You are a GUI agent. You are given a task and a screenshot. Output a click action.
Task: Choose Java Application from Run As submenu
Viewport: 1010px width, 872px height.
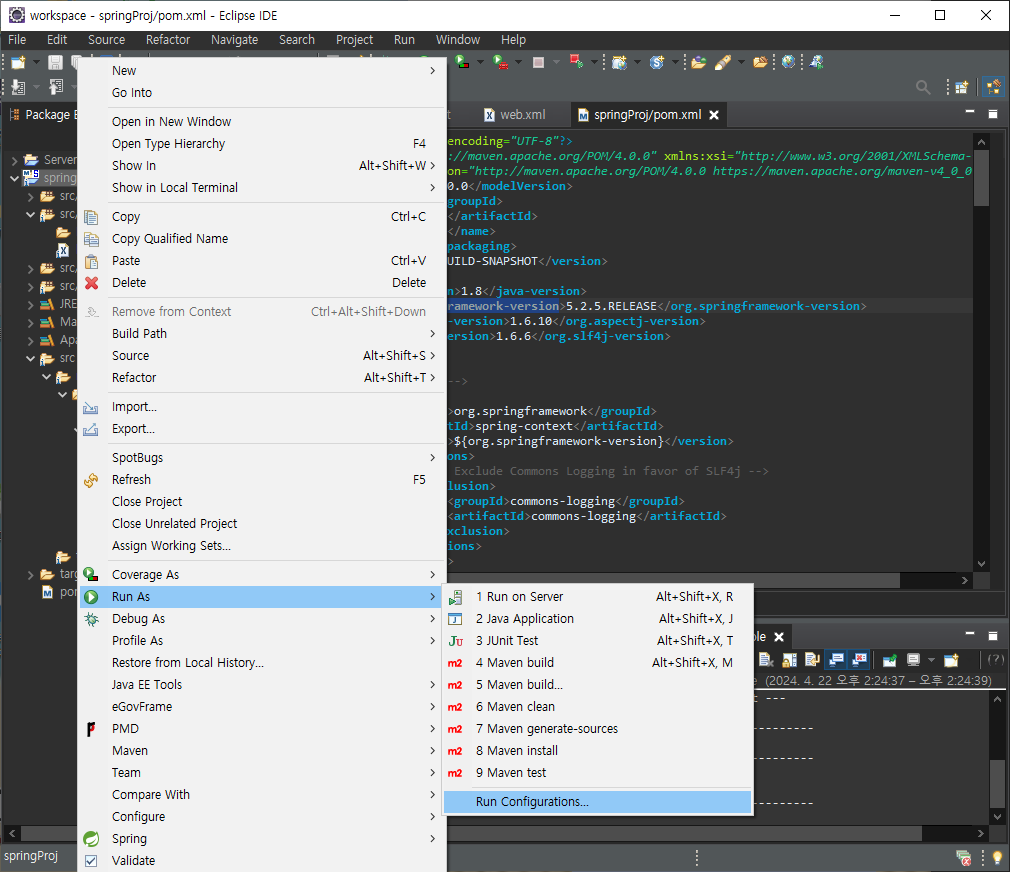click(598, 618)
